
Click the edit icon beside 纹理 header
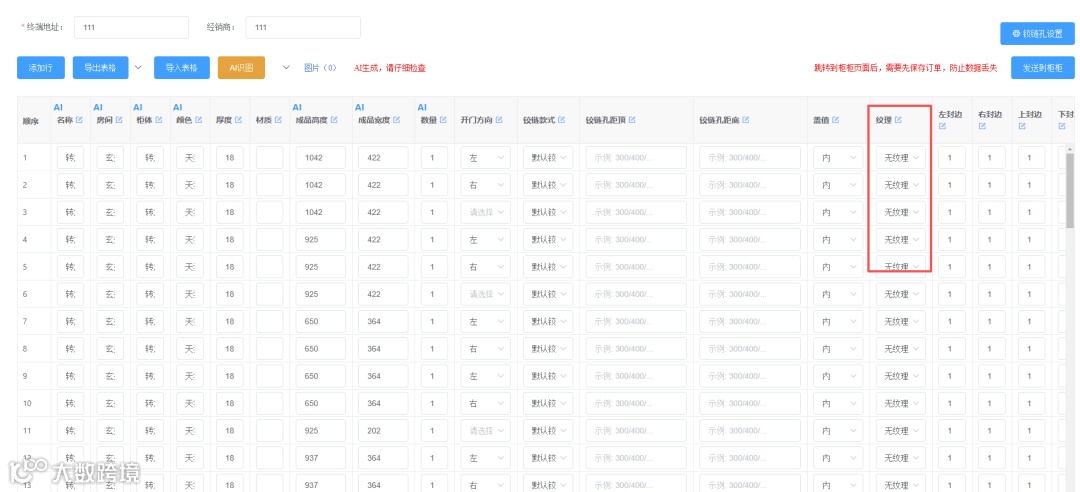coord(897,120)
